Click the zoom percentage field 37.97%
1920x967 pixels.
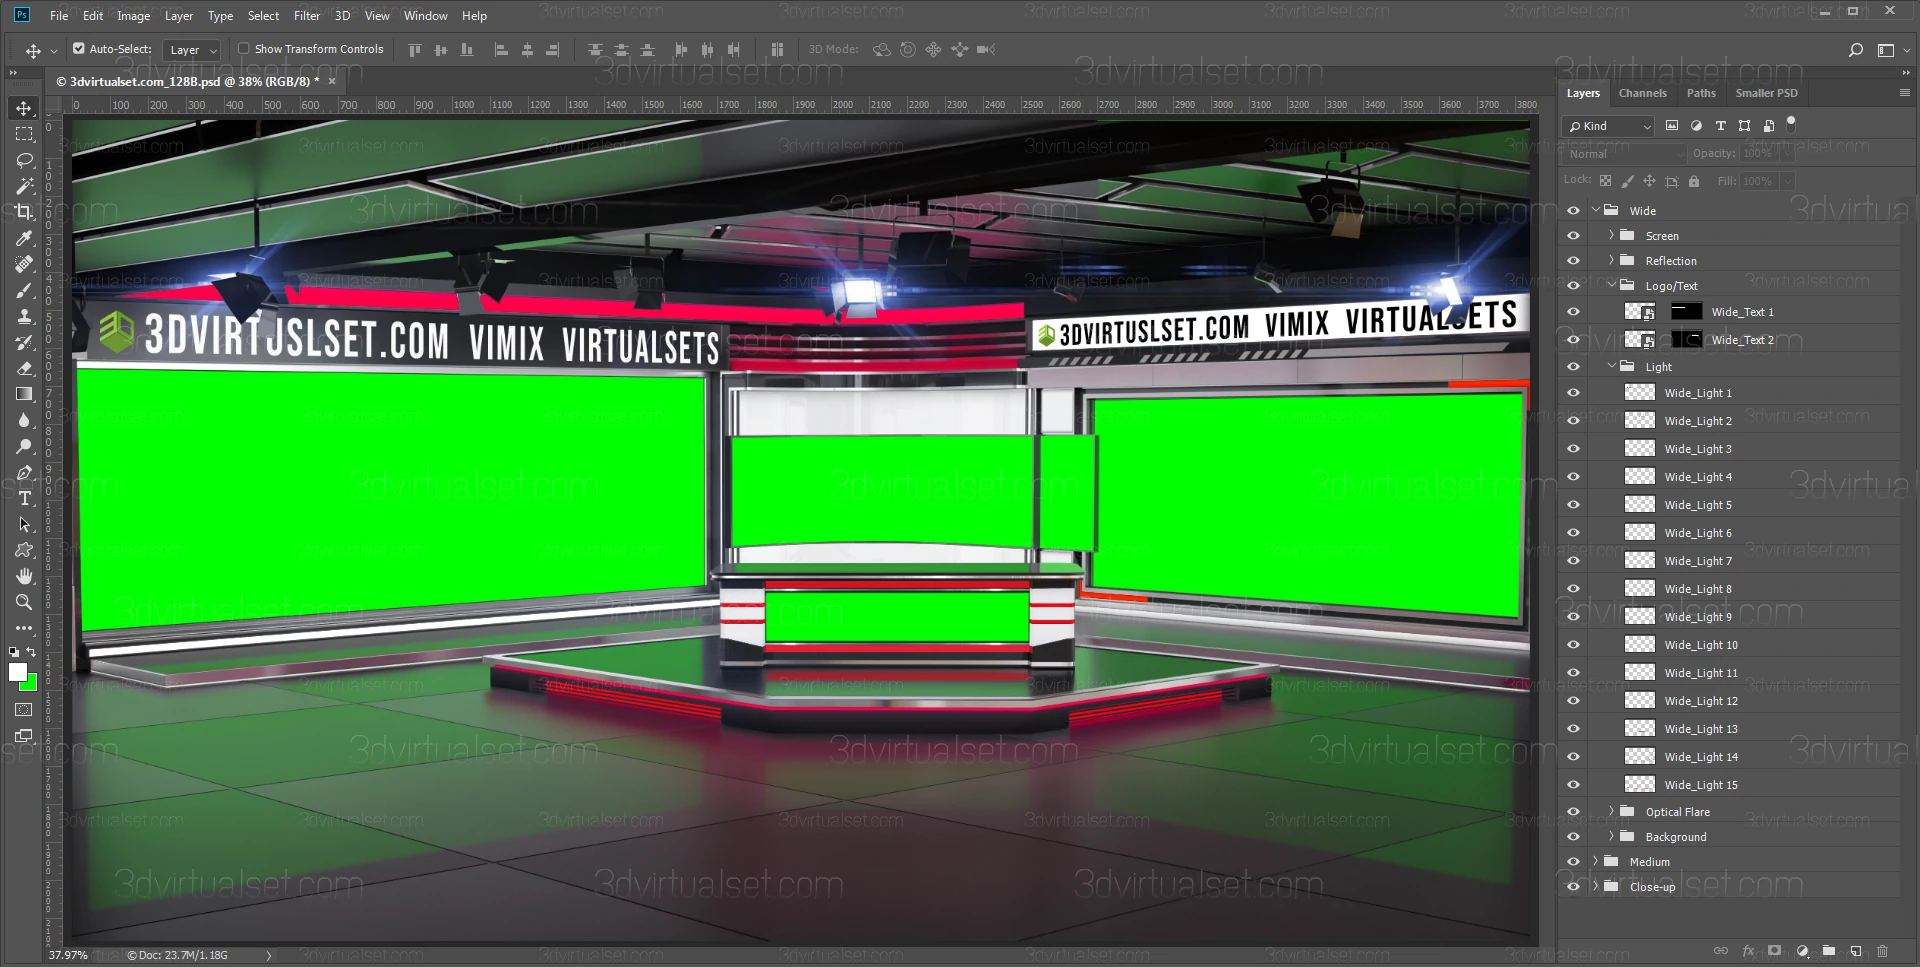coord(68,955)
